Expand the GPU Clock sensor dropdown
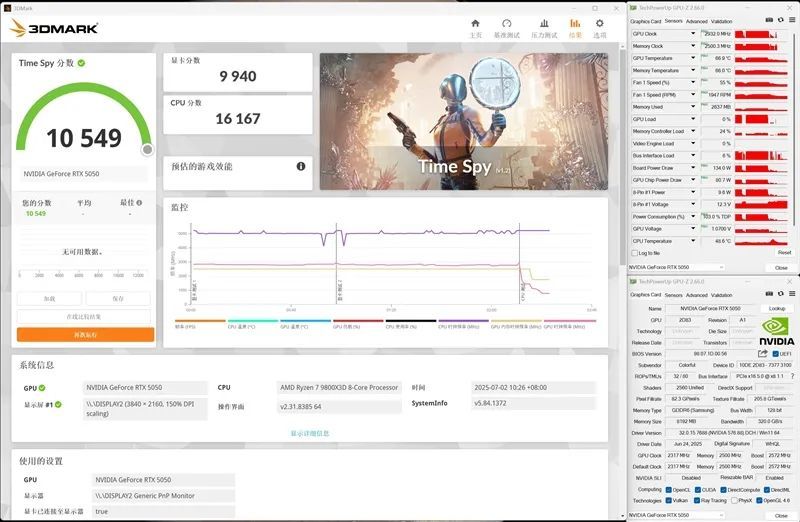 (693, 34)
